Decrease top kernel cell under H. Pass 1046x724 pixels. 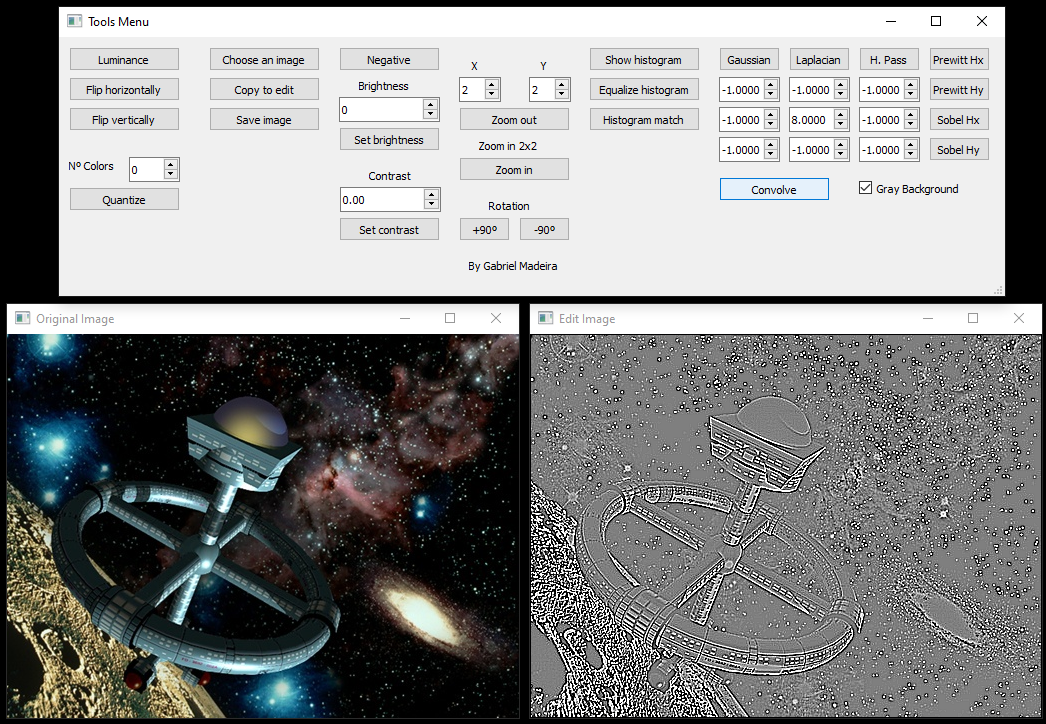point(911,94)
